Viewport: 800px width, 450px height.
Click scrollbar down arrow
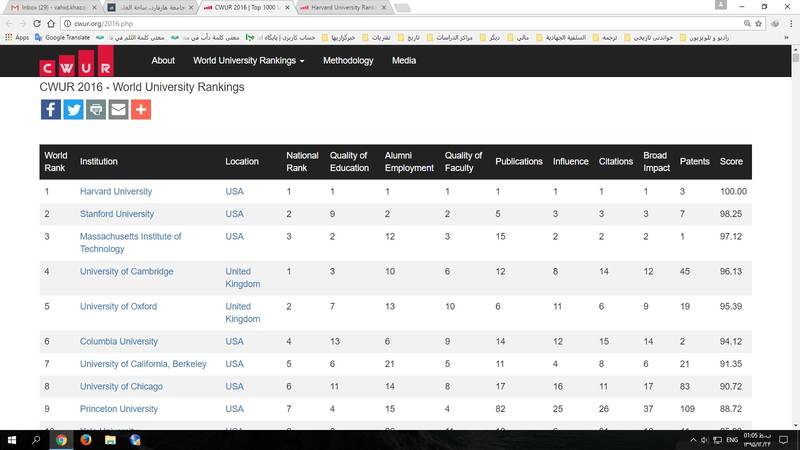(x=795, y=425)
